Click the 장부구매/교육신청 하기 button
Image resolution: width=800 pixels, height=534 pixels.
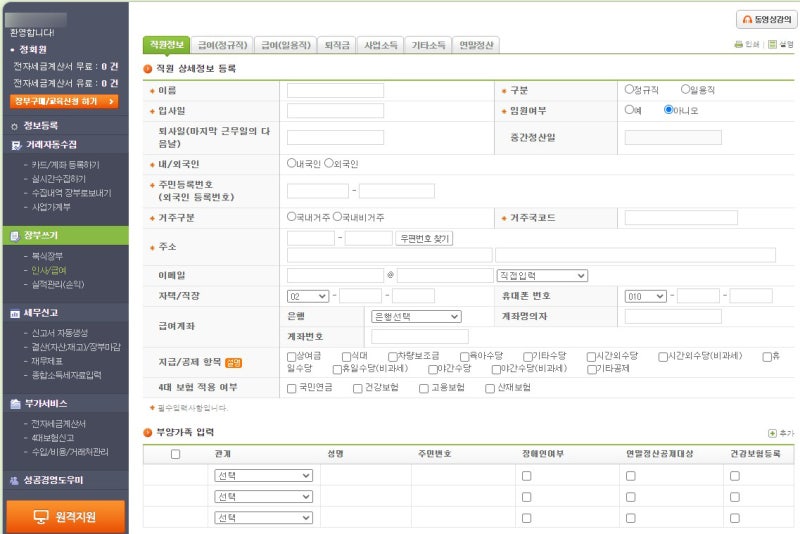64,101
